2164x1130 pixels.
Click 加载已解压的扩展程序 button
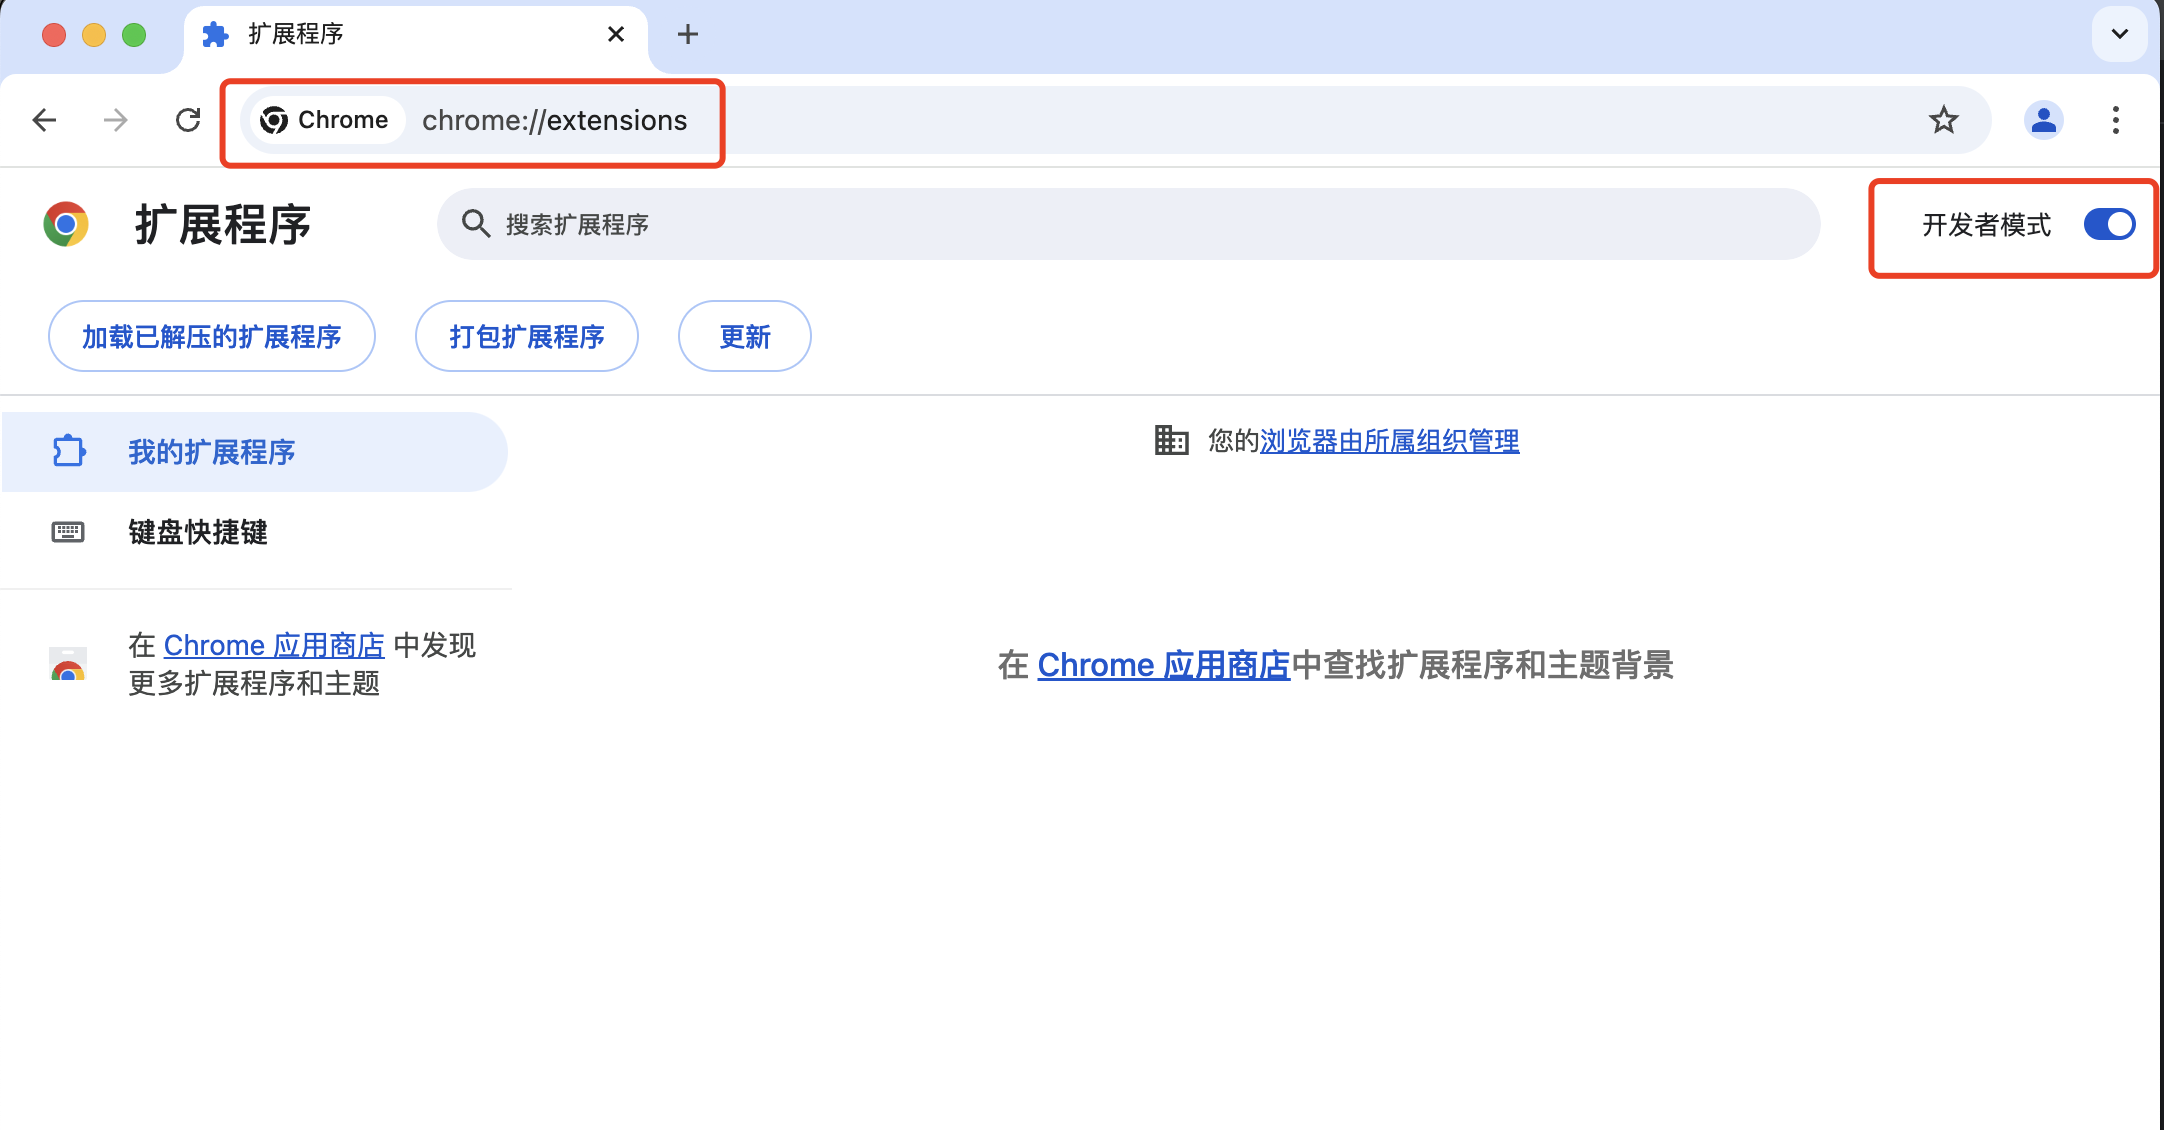(x=211, y=336)
